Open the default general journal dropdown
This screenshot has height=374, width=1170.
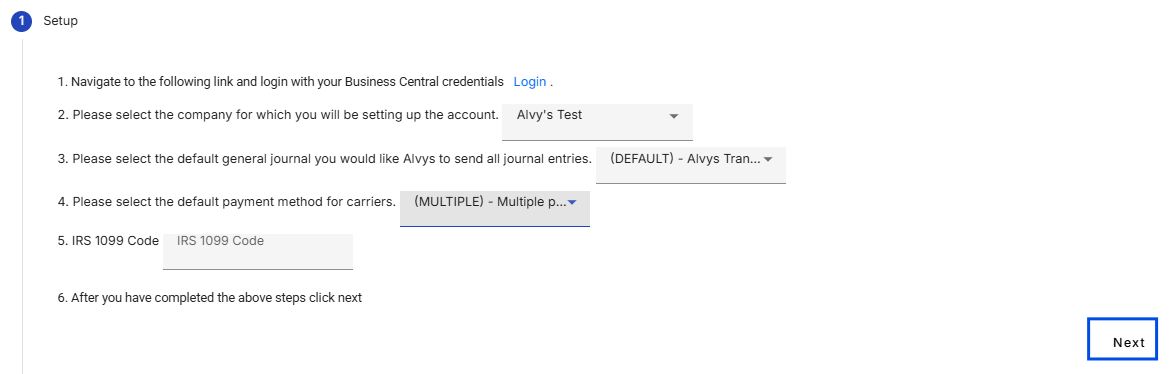[x=690, y=165]
